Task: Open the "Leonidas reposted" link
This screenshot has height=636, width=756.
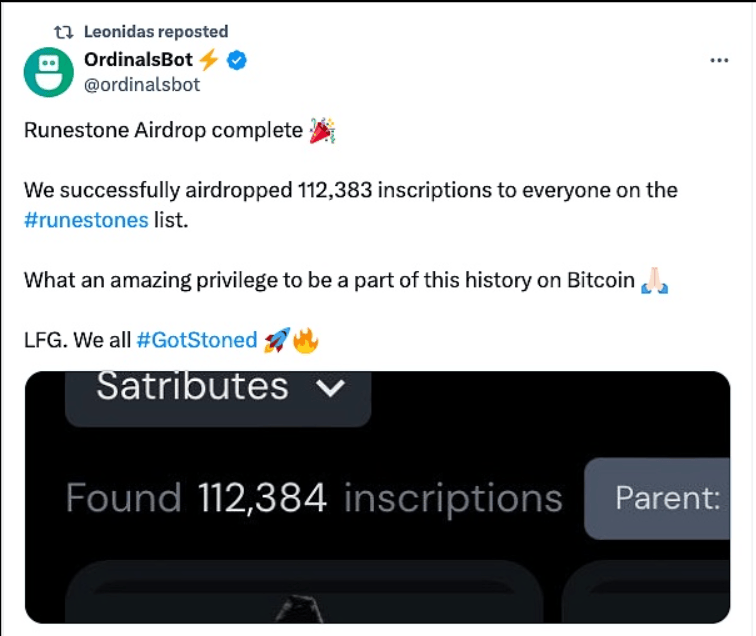Action: [x=156, y=32]
